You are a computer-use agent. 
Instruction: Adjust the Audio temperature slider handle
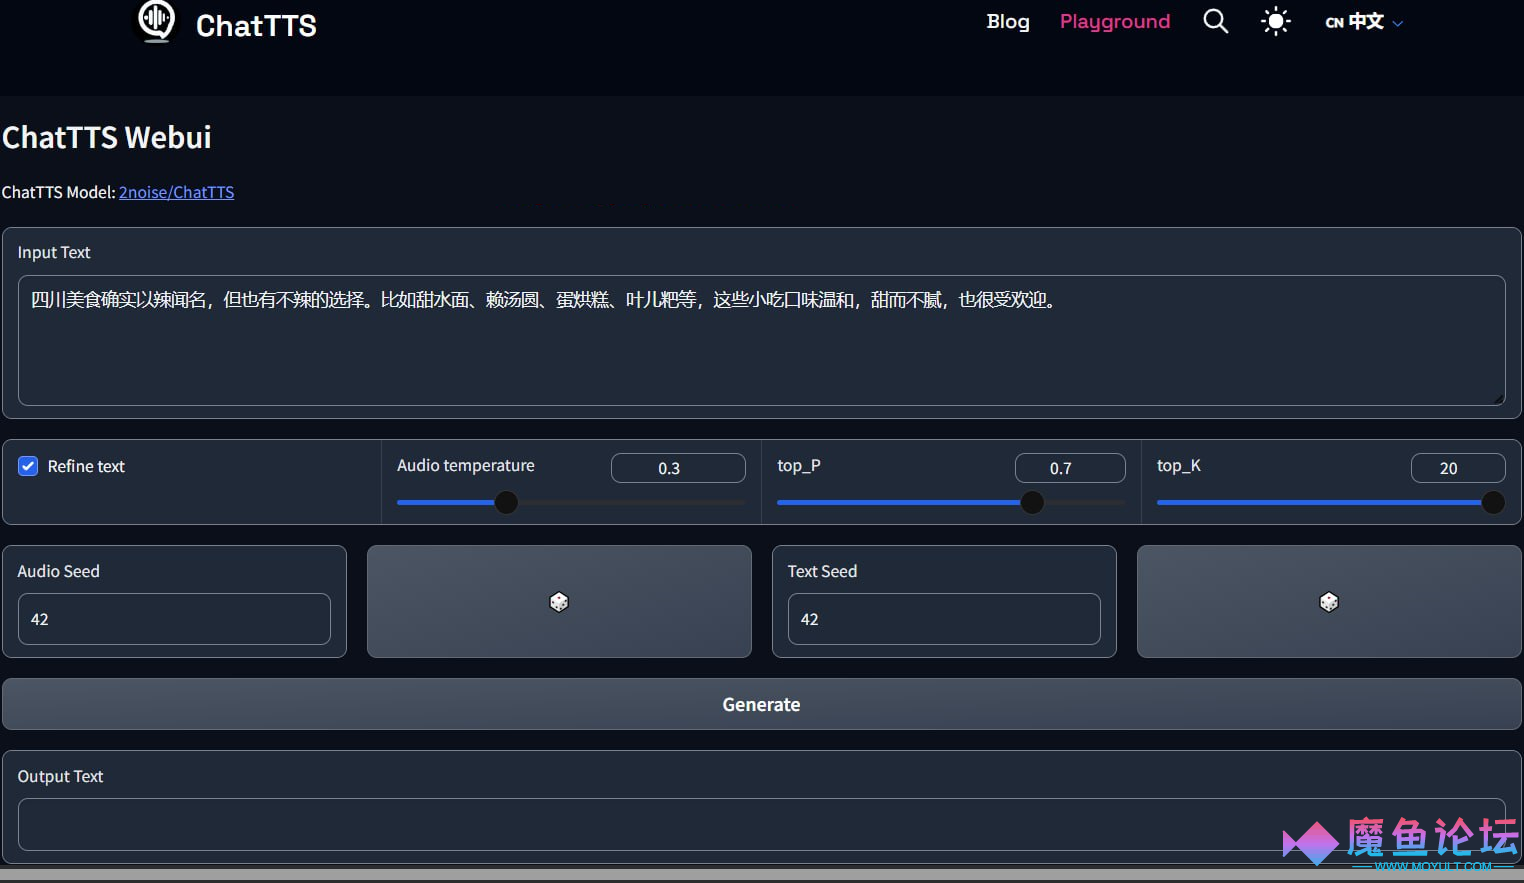click(x=507, y=502)
